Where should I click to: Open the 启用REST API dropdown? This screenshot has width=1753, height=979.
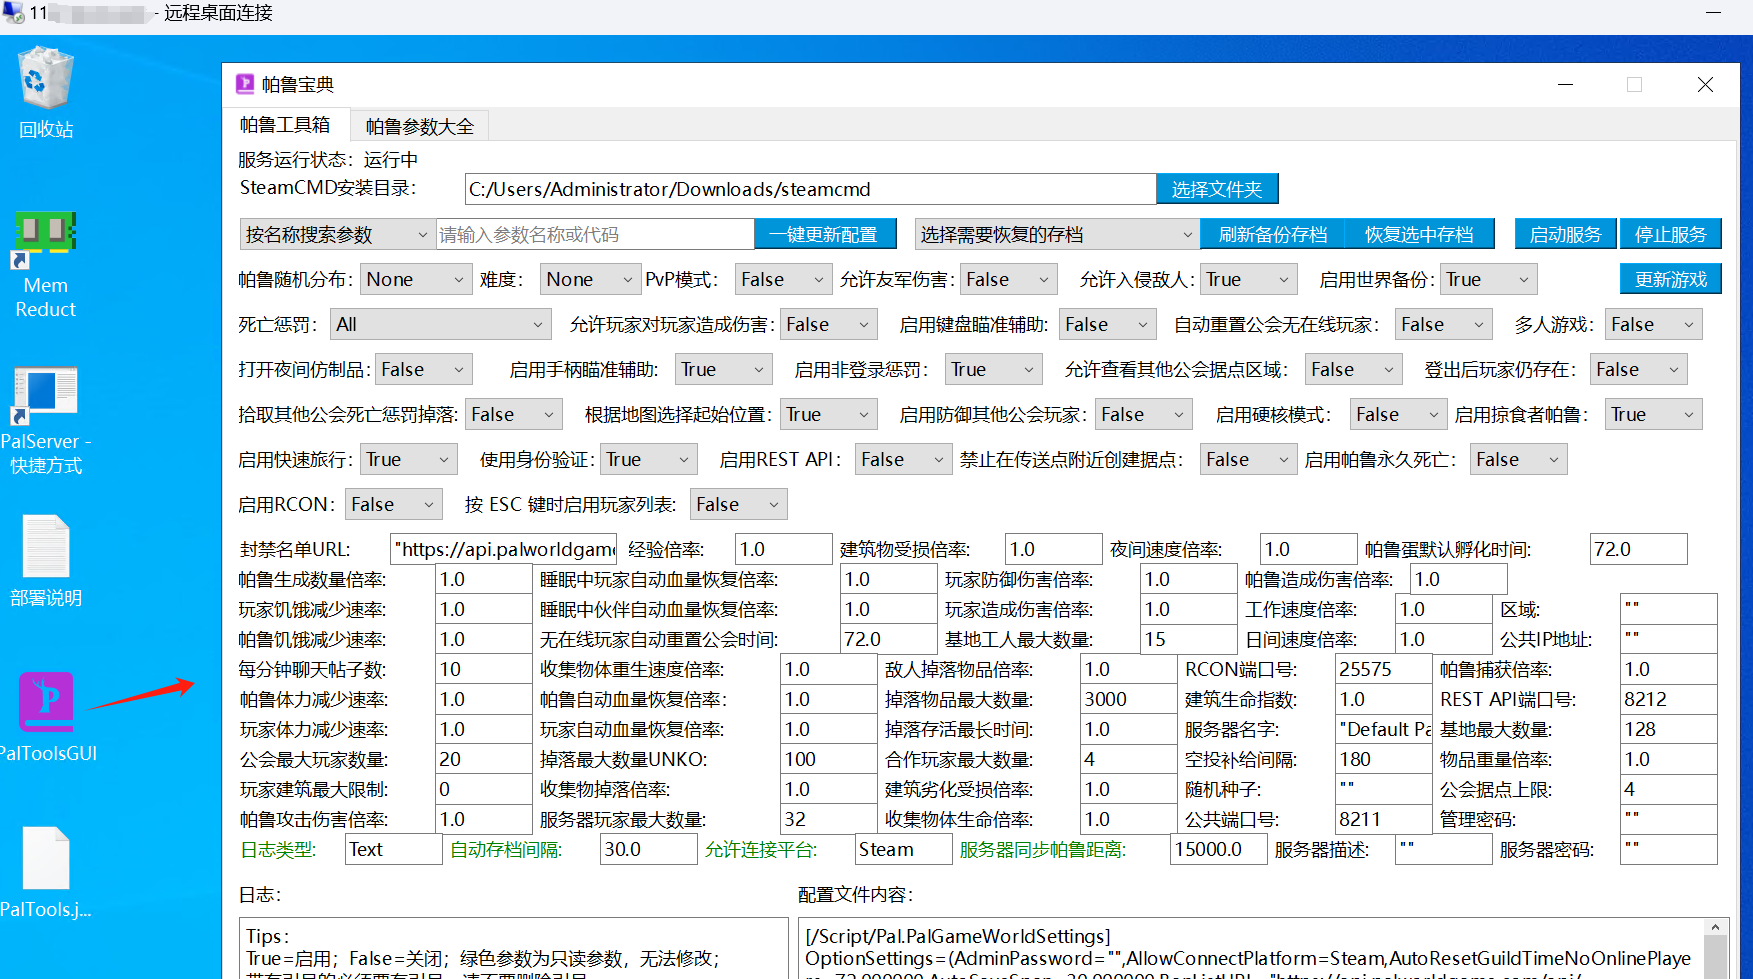[x=903, y=459]
